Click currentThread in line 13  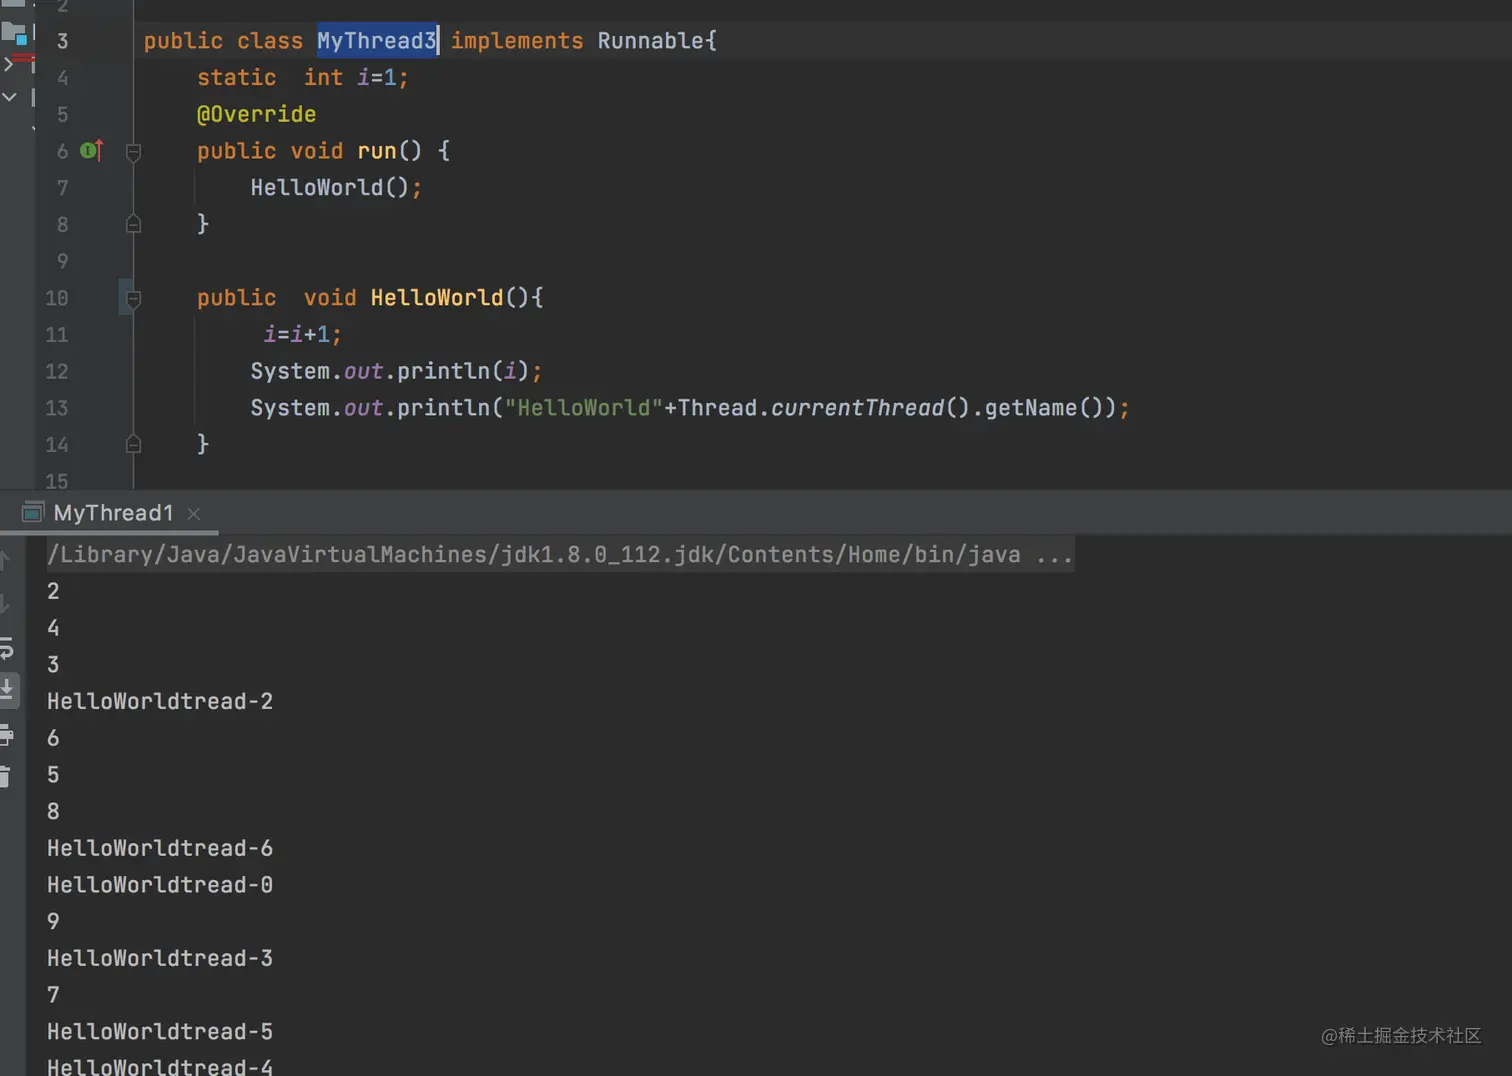coord(857,408)
